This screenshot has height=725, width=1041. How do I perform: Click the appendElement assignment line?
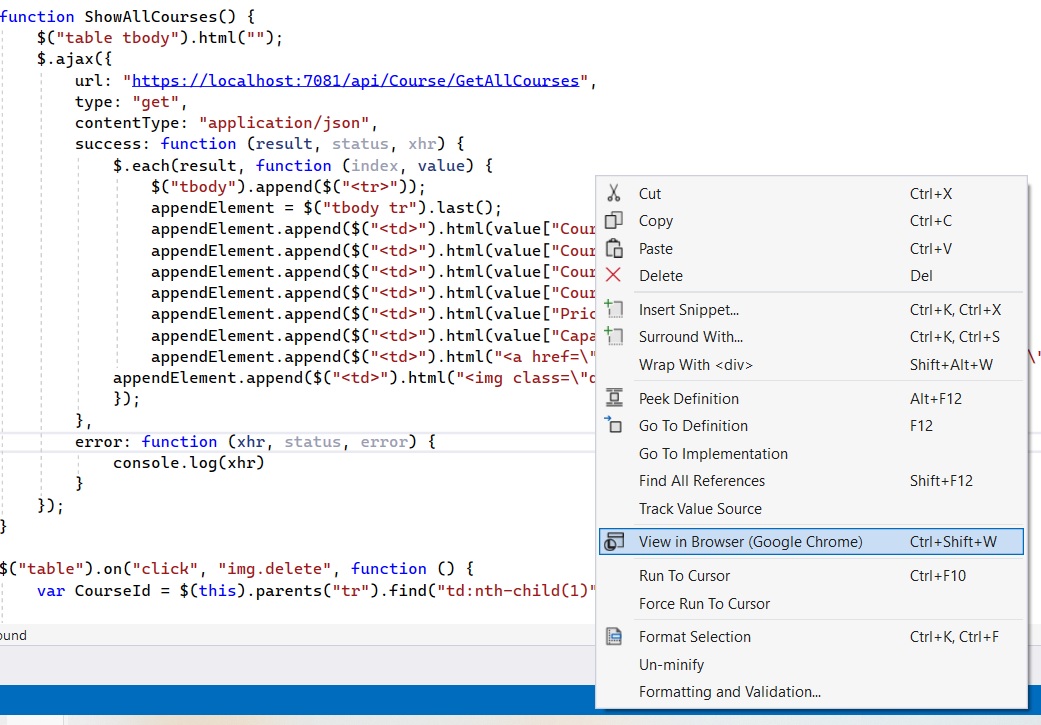(x=326, y=208)
